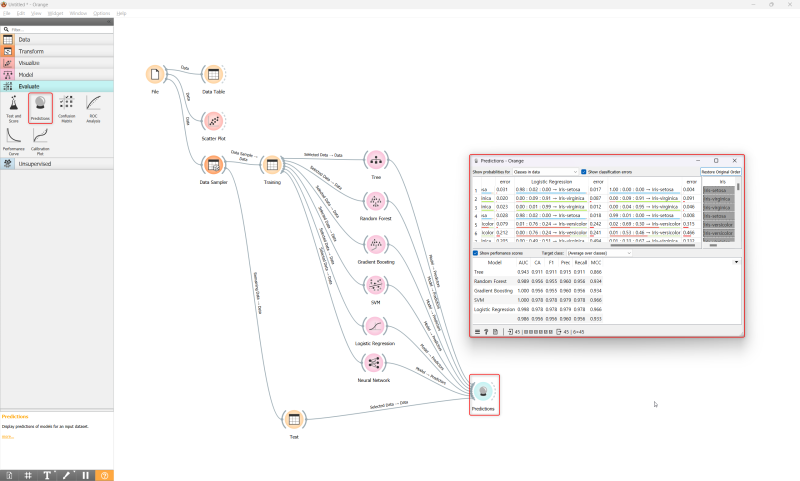
Task: Click the Neural Network node
Action: pos(374,363)
